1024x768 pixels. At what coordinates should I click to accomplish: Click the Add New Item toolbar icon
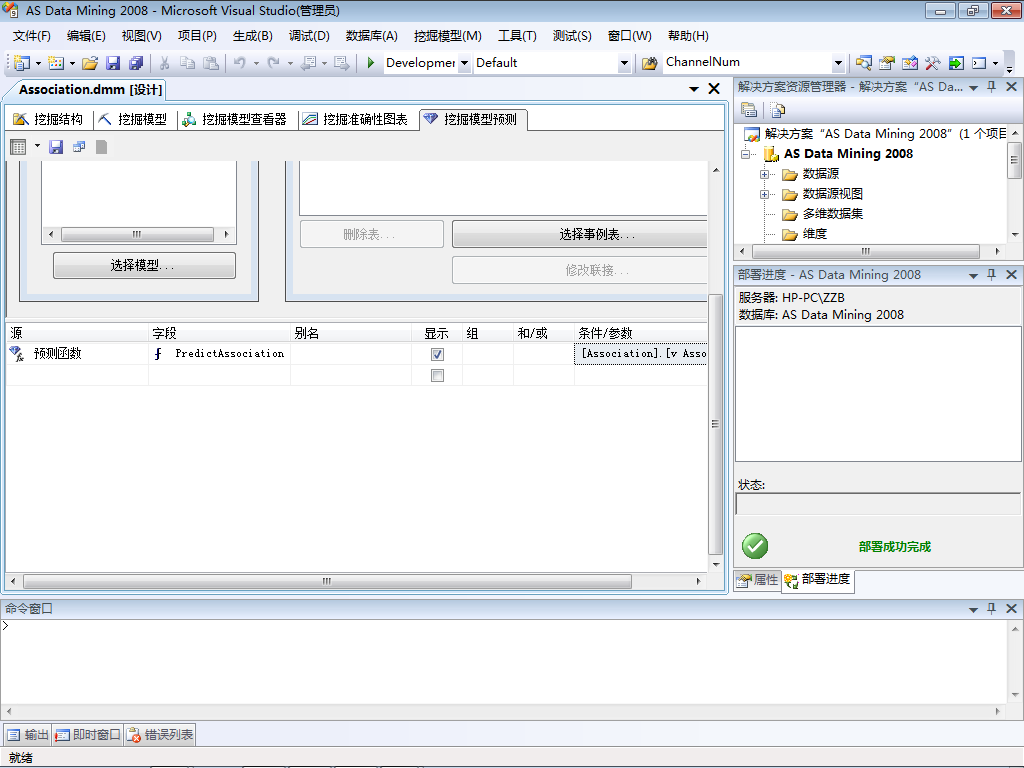point(56,63)
